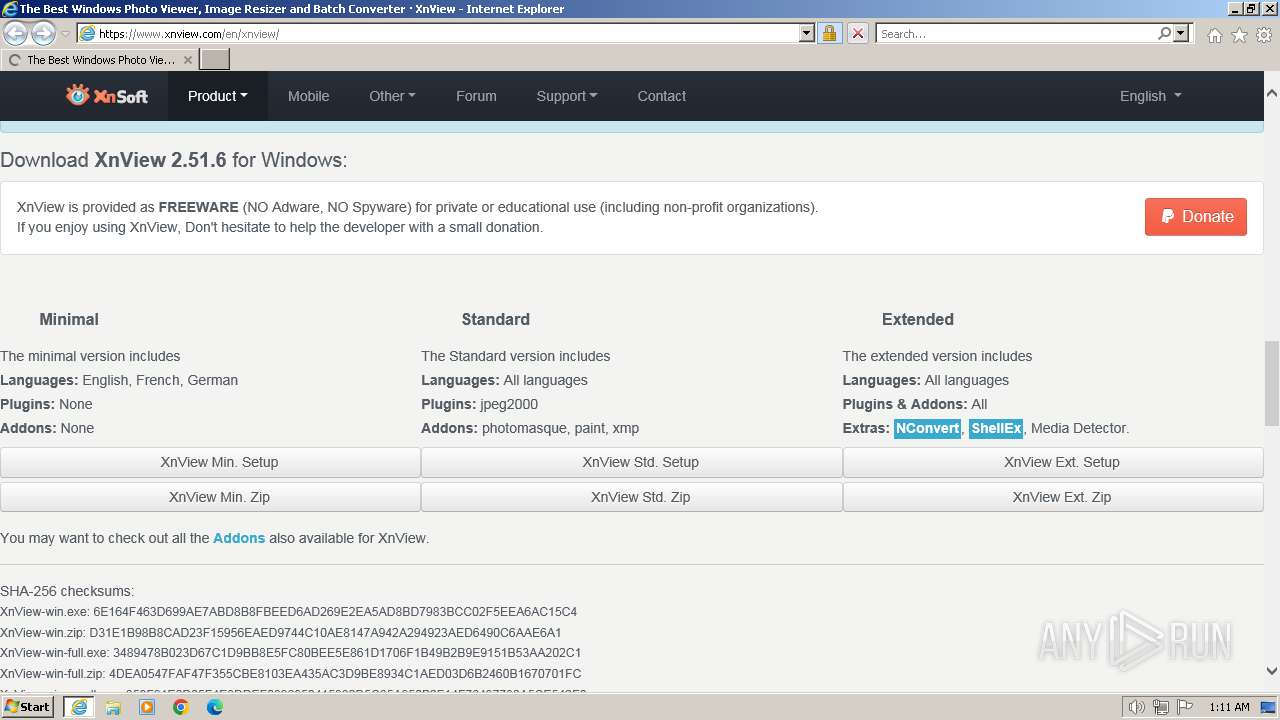Click the taskbar clock 1:11 AM

tap(1229, 707)
